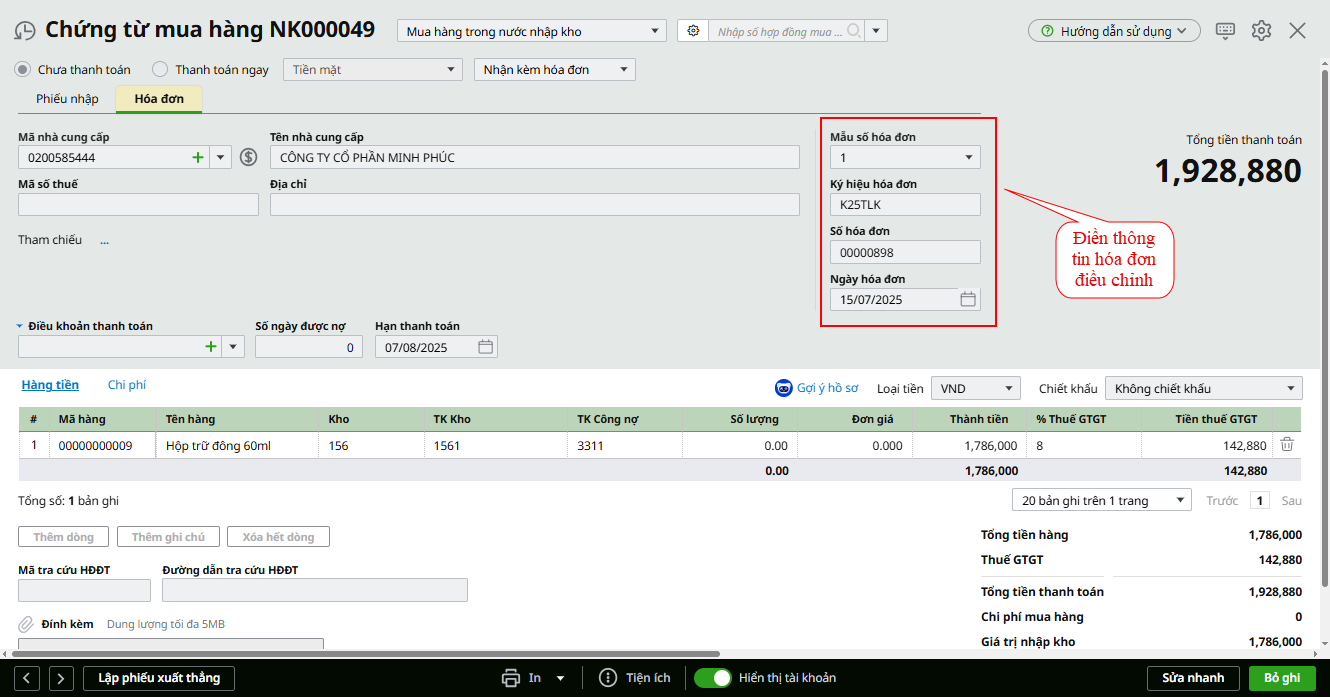Click the printer In icon
This screenshot has width=1330, height=697.
[x=511, y=678]
